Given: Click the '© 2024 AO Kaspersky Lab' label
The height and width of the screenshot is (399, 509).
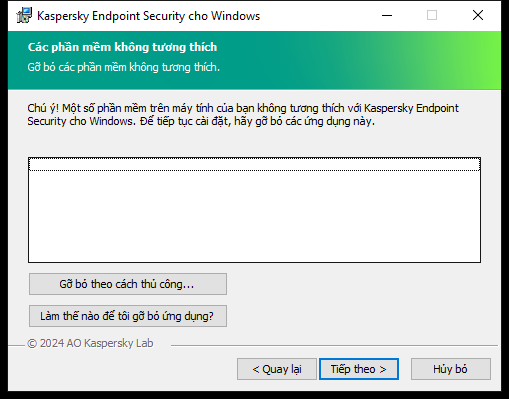Looking at the screenshot, I should pos(90,343).
